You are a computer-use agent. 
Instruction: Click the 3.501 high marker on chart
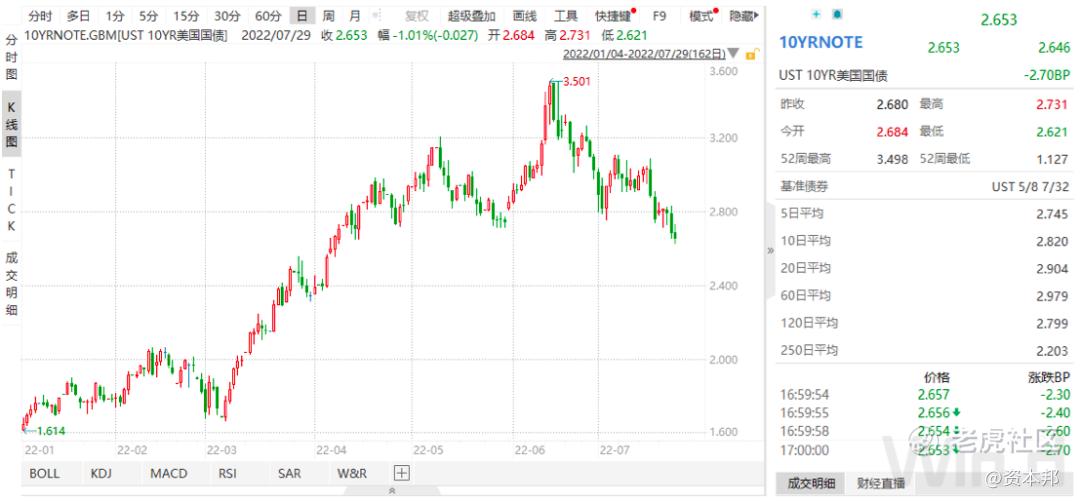[577, 81]
